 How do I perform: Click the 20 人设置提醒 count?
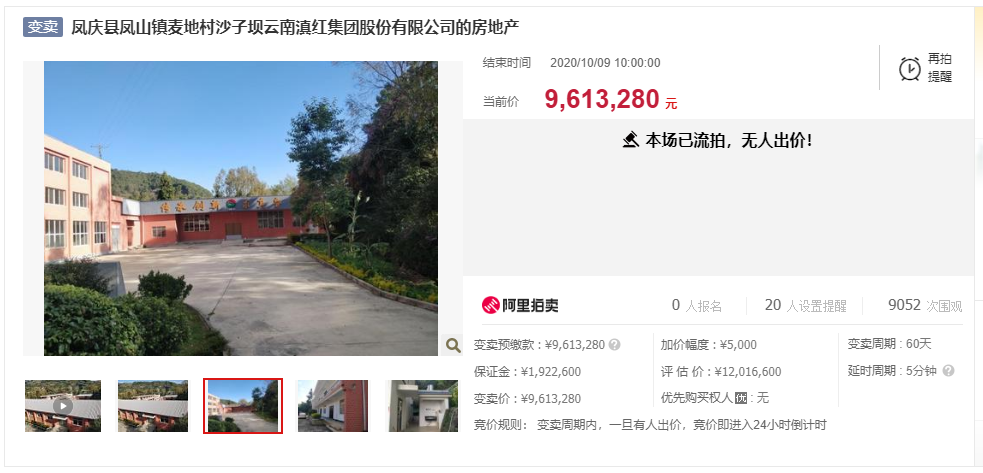(x=806, y=306)
